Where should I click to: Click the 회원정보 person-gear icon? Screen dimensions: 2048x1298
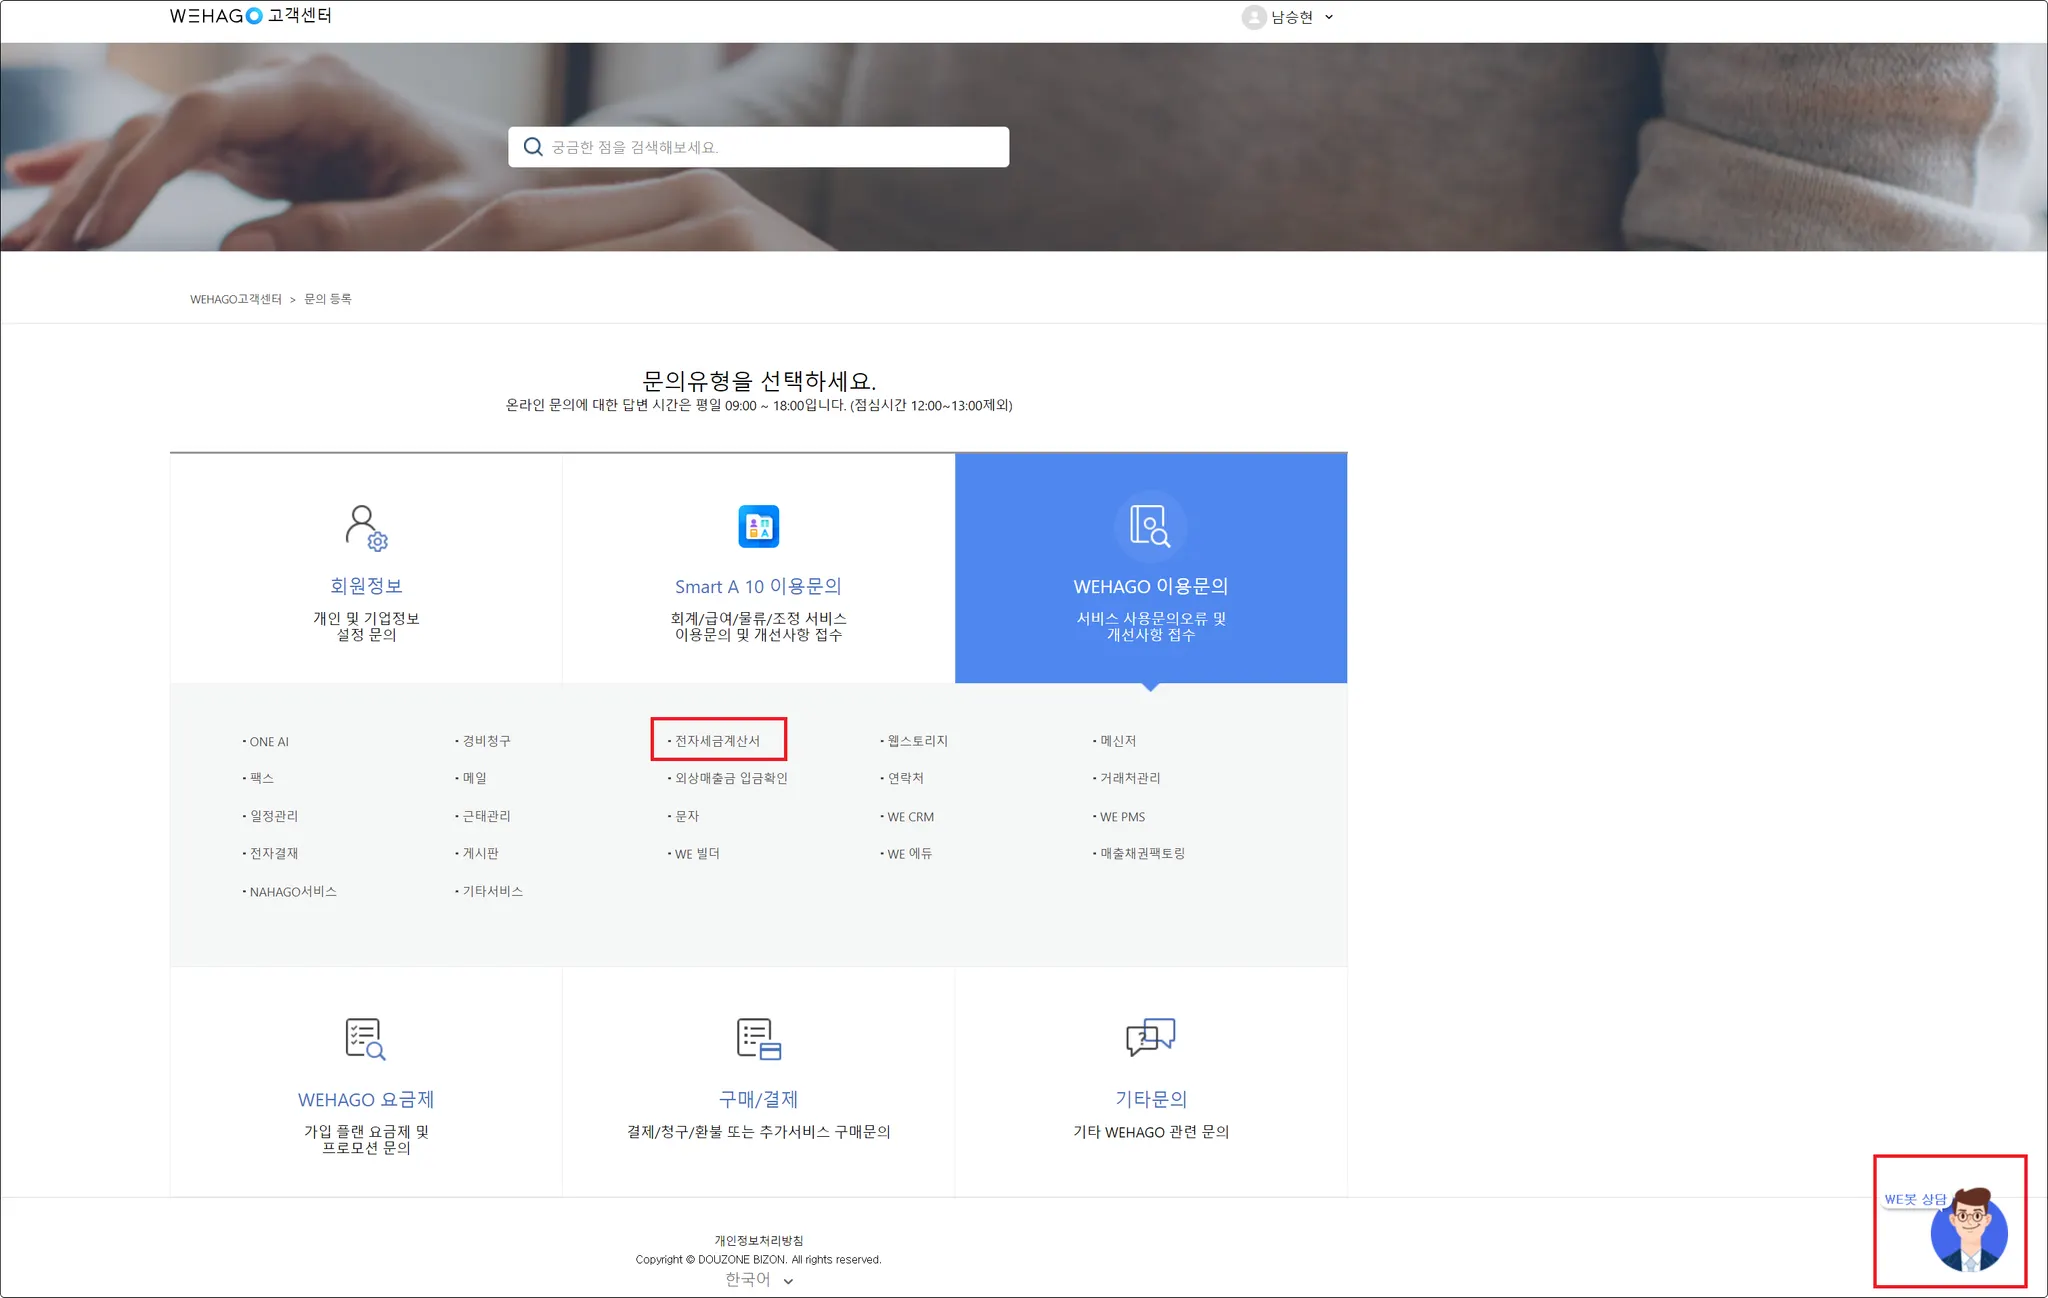(366, 527)
